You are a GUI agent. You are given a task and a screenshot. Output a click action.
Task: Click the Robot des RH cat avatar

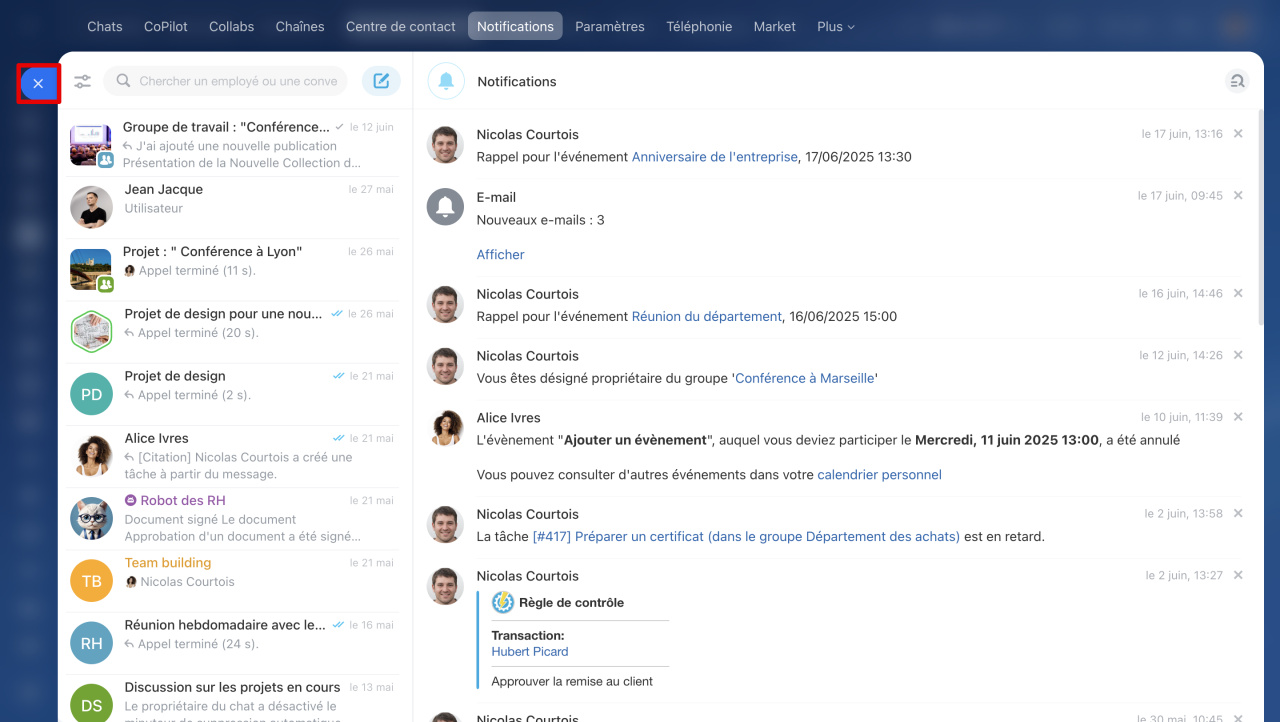91,519
